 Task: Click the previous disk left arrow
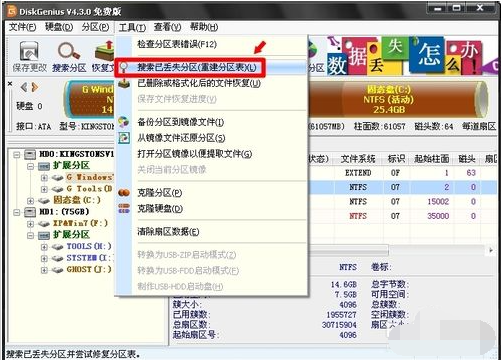24,88
